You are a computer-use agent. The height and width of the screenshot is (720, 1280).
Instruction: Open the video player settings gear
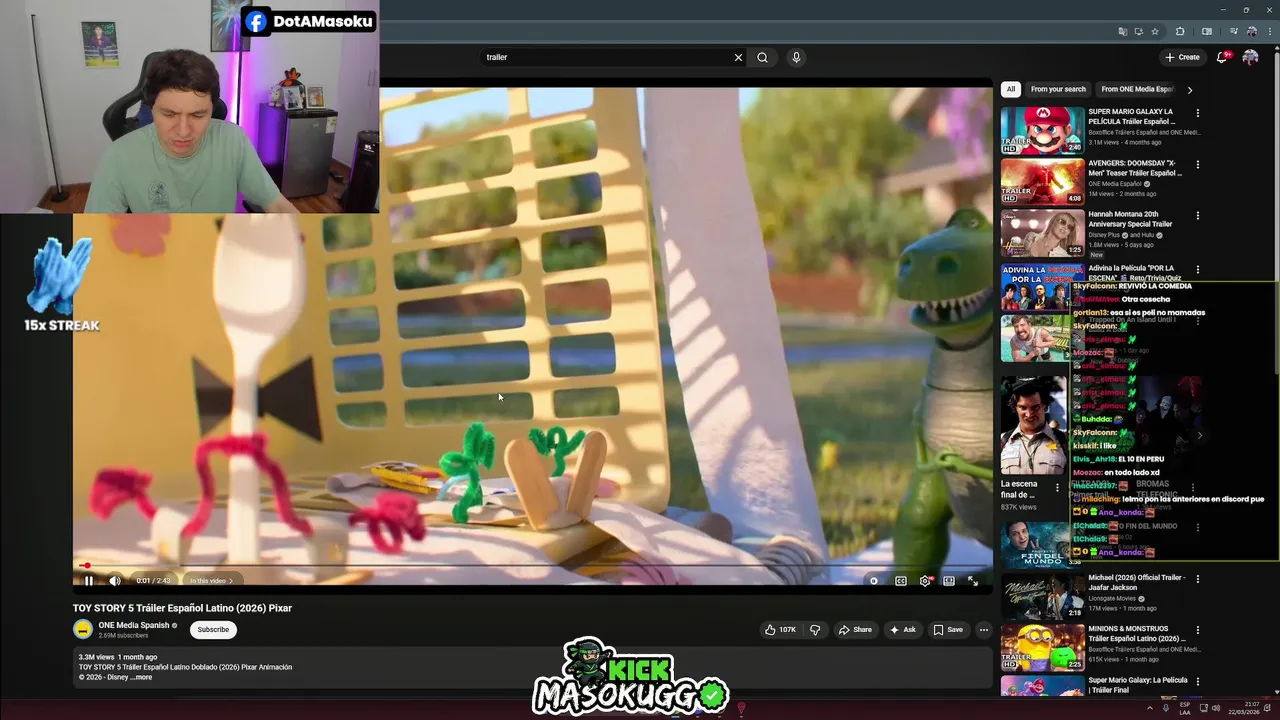[925, 581]
